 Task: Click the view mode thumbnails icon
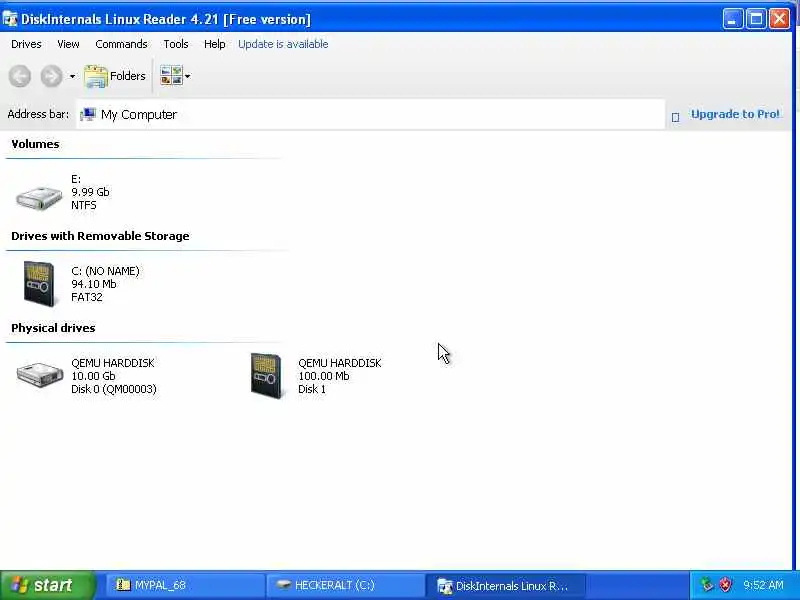(x=171, y=76)
